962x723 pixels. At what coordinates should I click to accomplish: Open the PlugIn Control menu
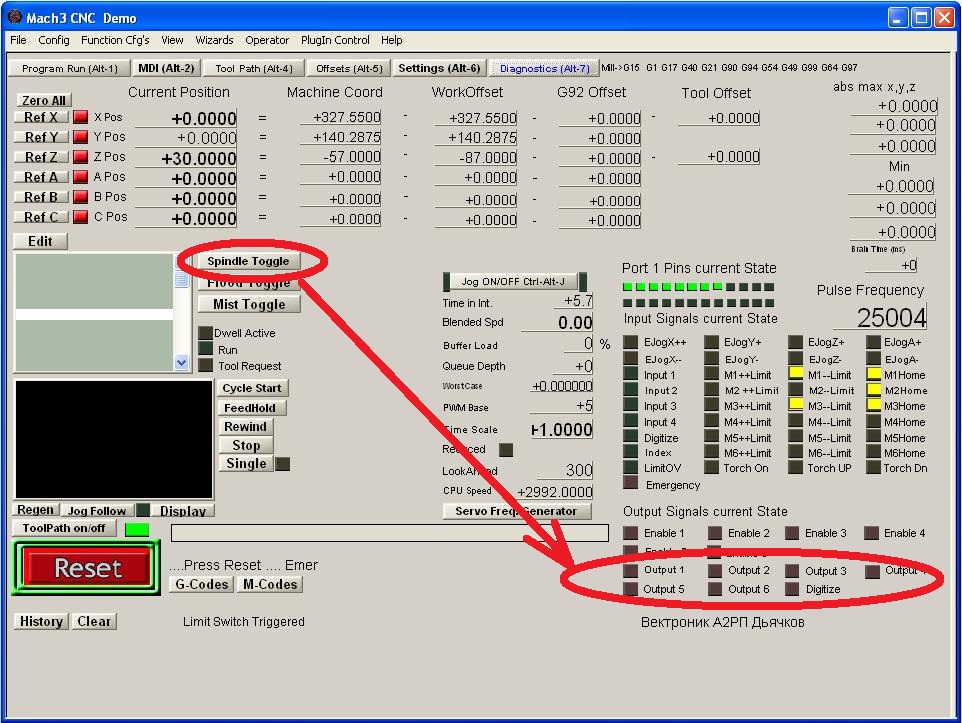(335, 40)
